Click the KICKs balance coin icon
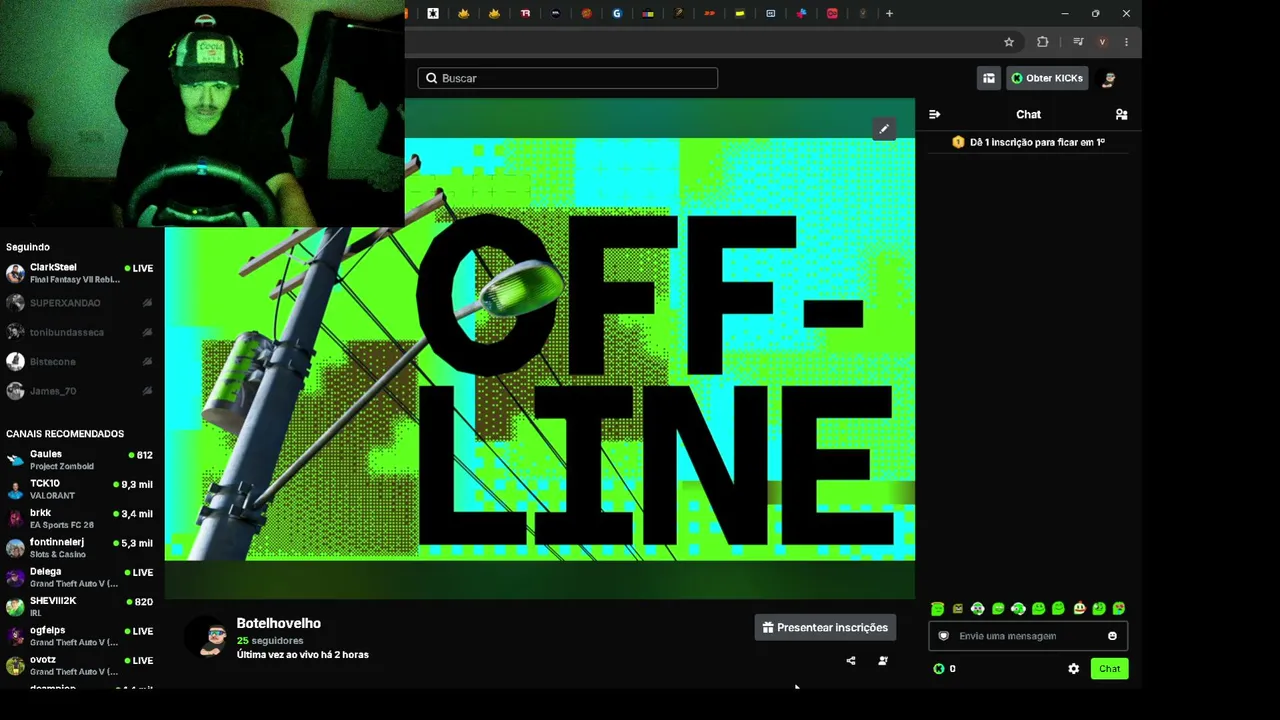Viewport: 1280px width, 720px height. 938,669
